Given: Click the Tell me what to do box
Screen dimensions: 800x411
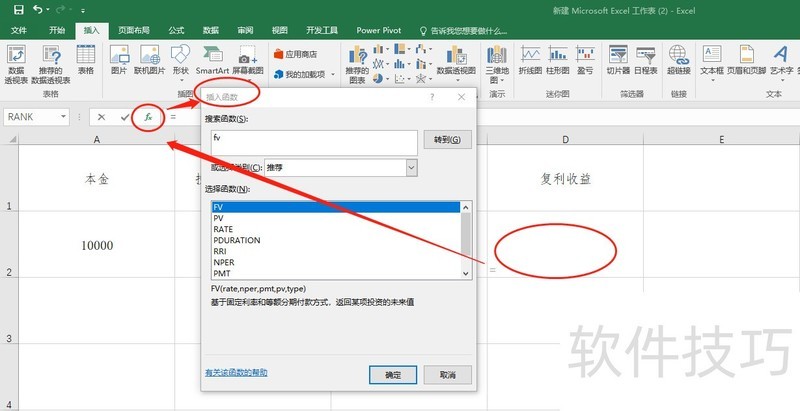Looking at the screenshot, I should pyautogui.click(x=463, y=31).
